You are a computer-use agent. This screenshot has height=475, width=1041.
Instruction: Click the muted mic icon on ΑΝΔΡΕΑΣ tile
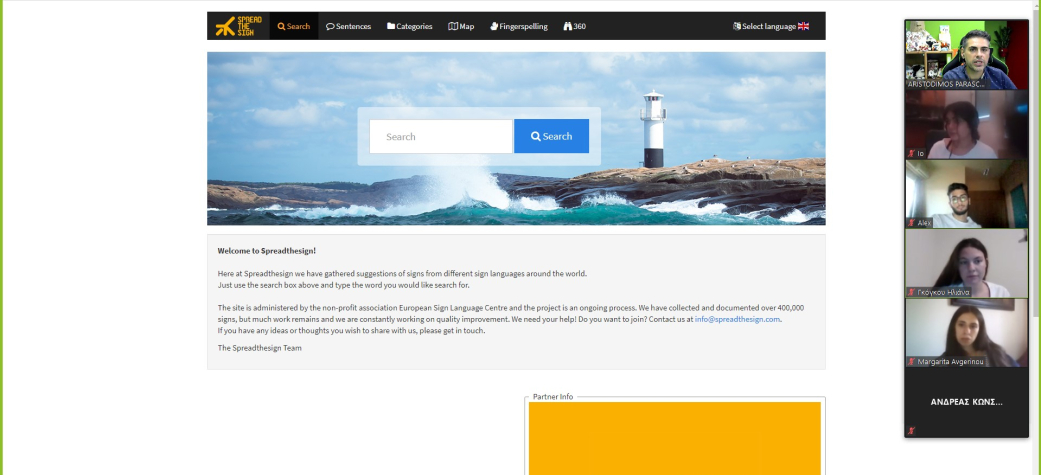coord(911,430)
